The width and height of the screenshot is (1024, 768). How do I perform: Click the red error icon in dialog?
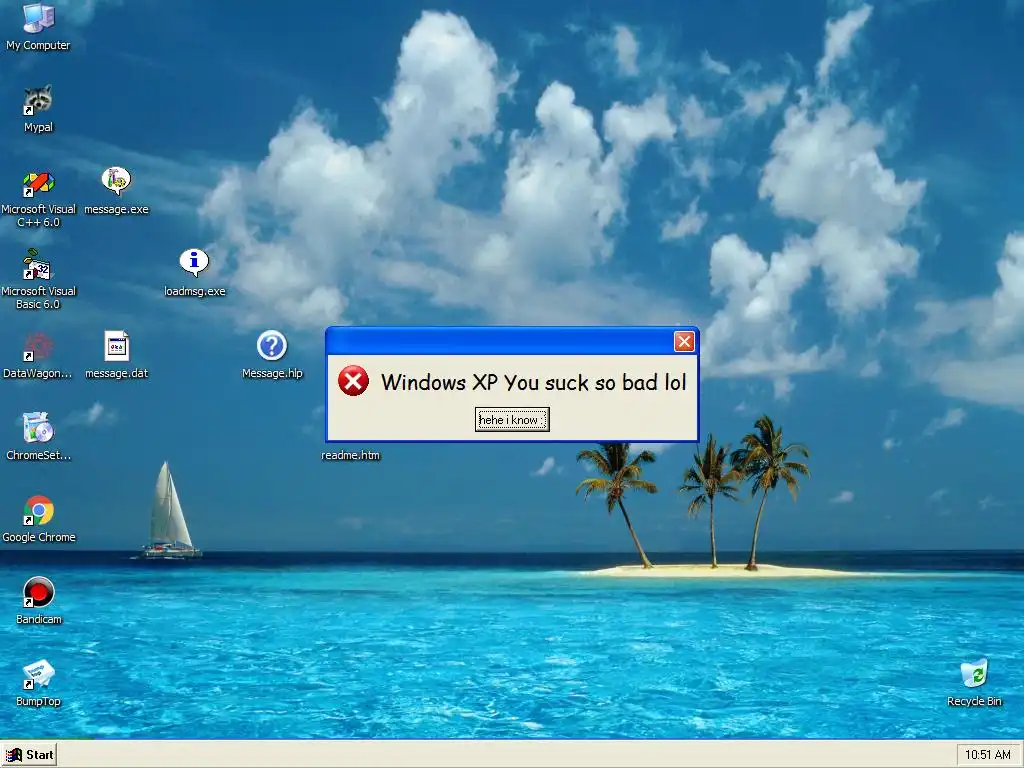pos(353,381)
